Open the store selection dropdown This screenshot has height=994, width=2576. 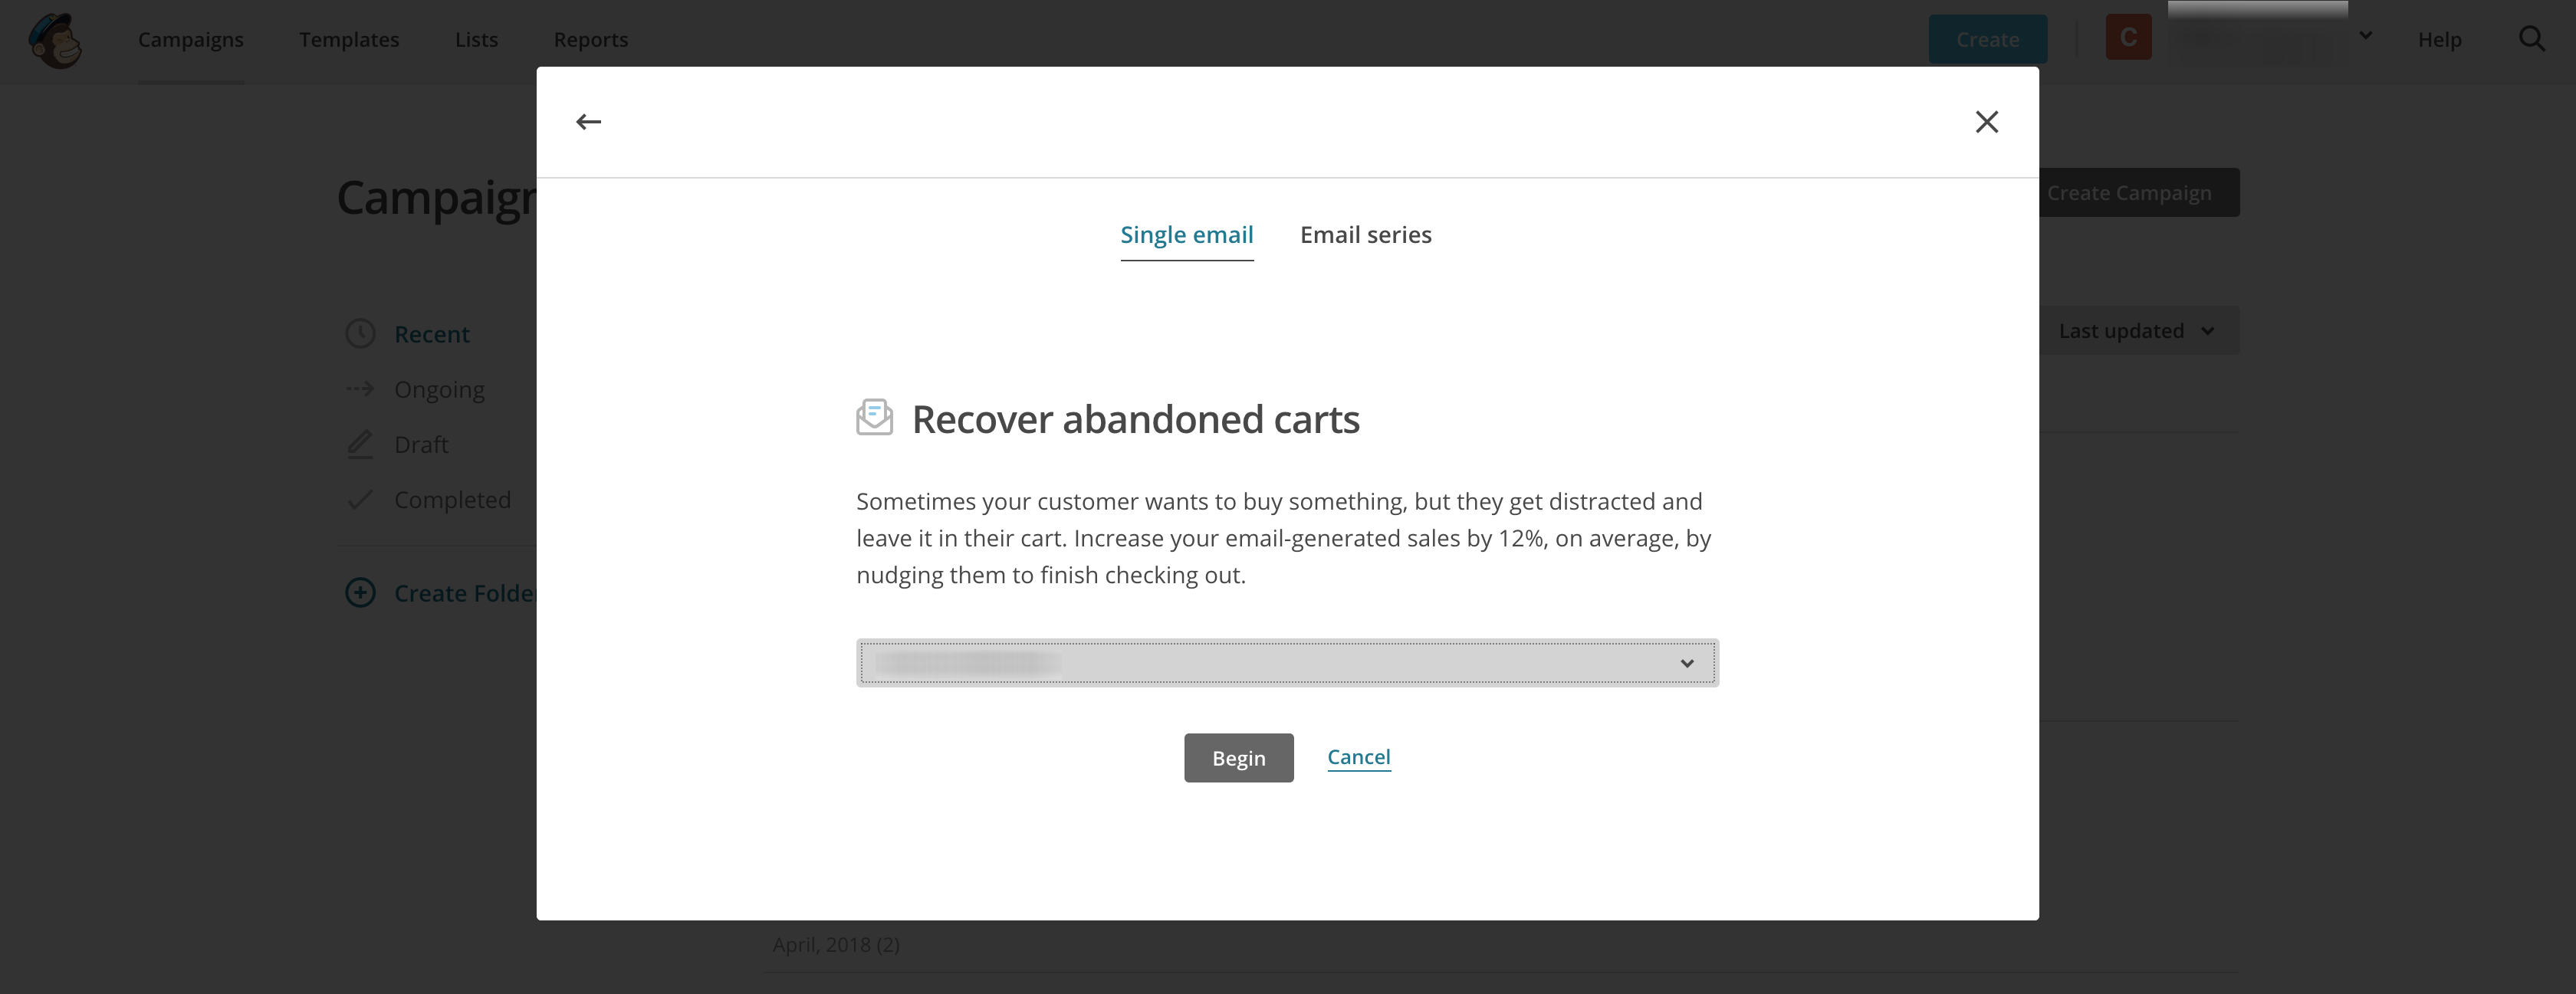pyautogui.click(x=1287, y=663)
